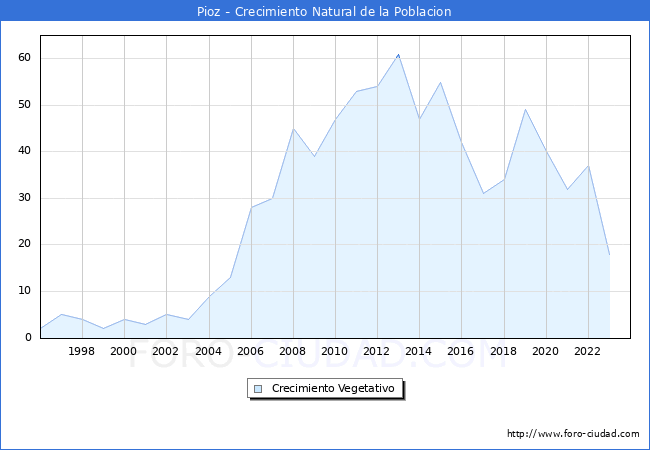Click the y-axis value 50
The height and width of the screenshot is (450, 650).
(x=24, y=104)
